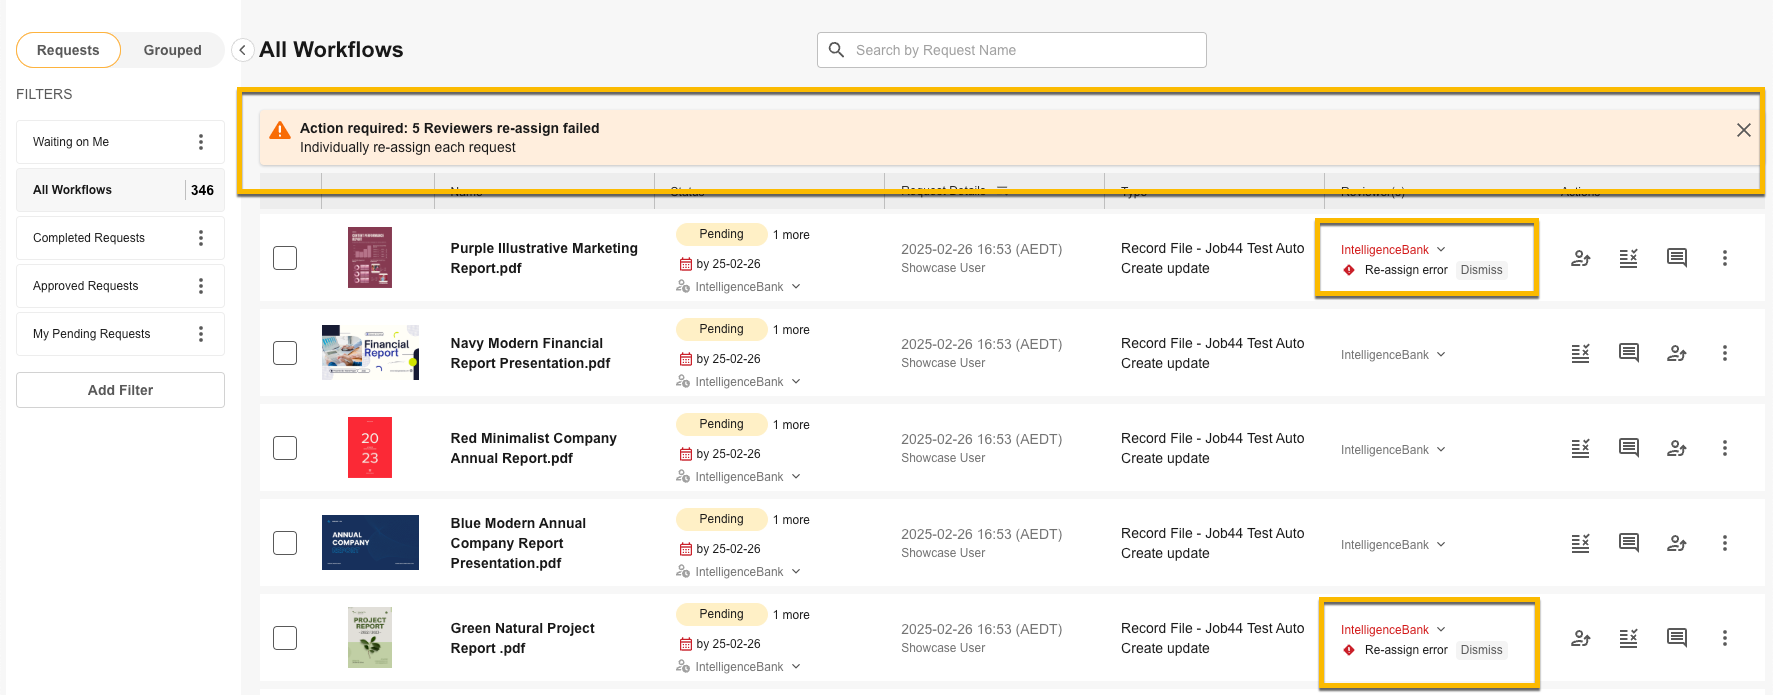Check the Green Natural Project Report row
Viewport: 1773px width, 695px height.
(x=285, y=638)
